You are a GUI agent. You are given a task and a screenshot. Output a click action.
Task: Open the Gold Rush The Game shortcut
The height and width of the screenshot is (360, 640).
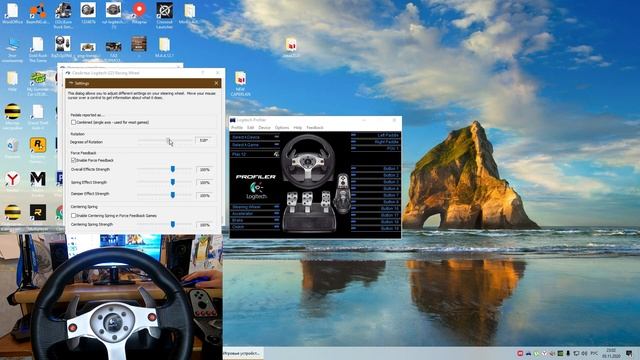click(x=38, y=44)
